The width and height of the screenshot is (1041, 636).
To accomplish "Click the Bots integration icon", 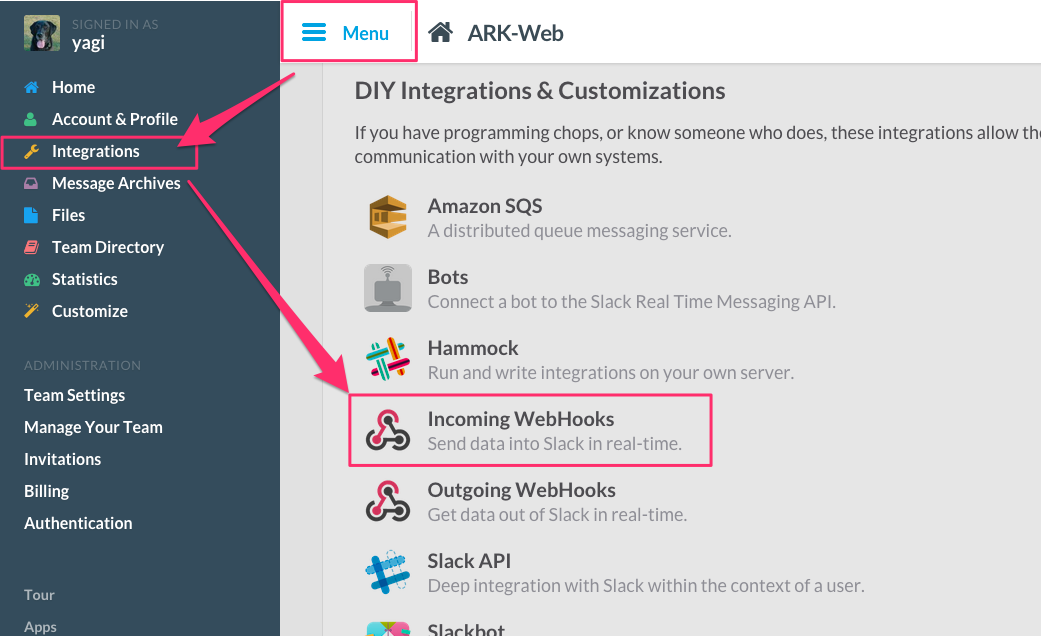I will [388, 289].
